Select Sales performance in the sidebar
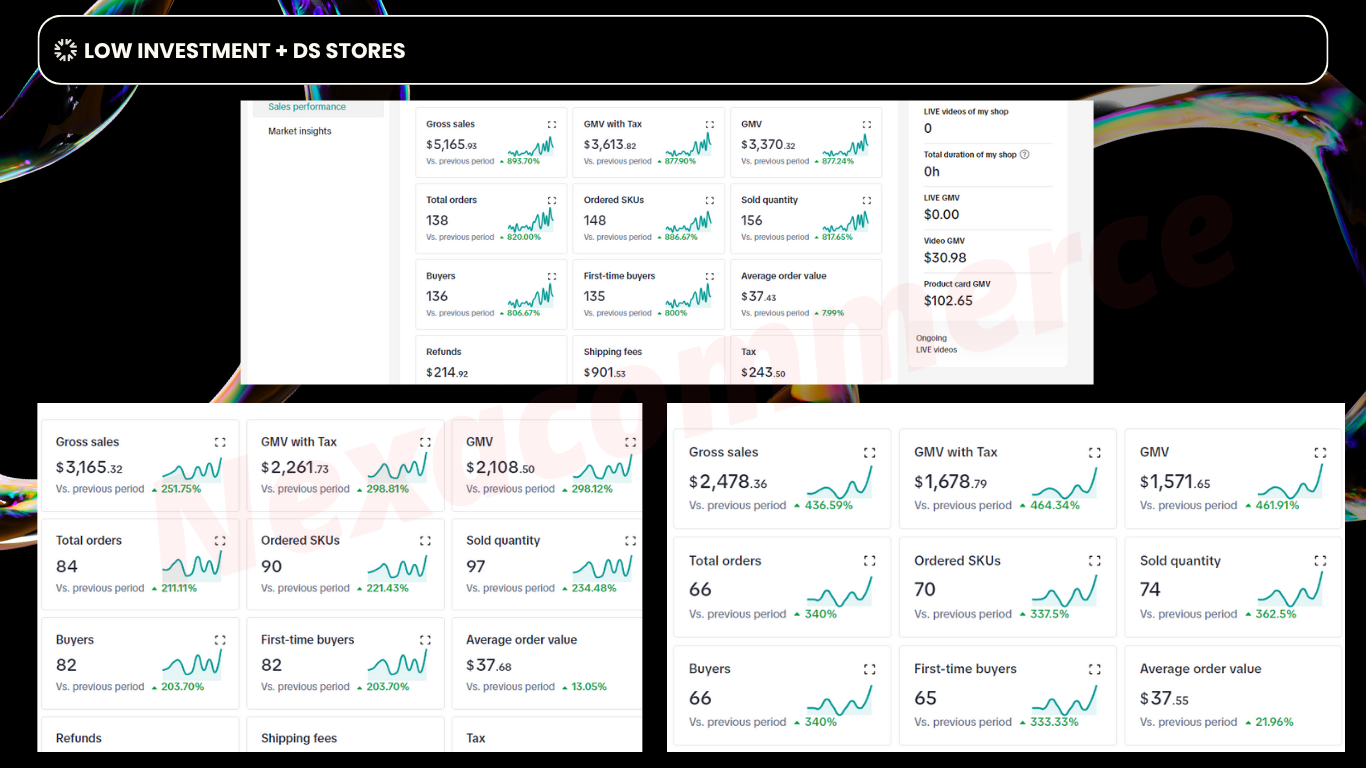Screen dimensions: 1366x768 [307, 107]
